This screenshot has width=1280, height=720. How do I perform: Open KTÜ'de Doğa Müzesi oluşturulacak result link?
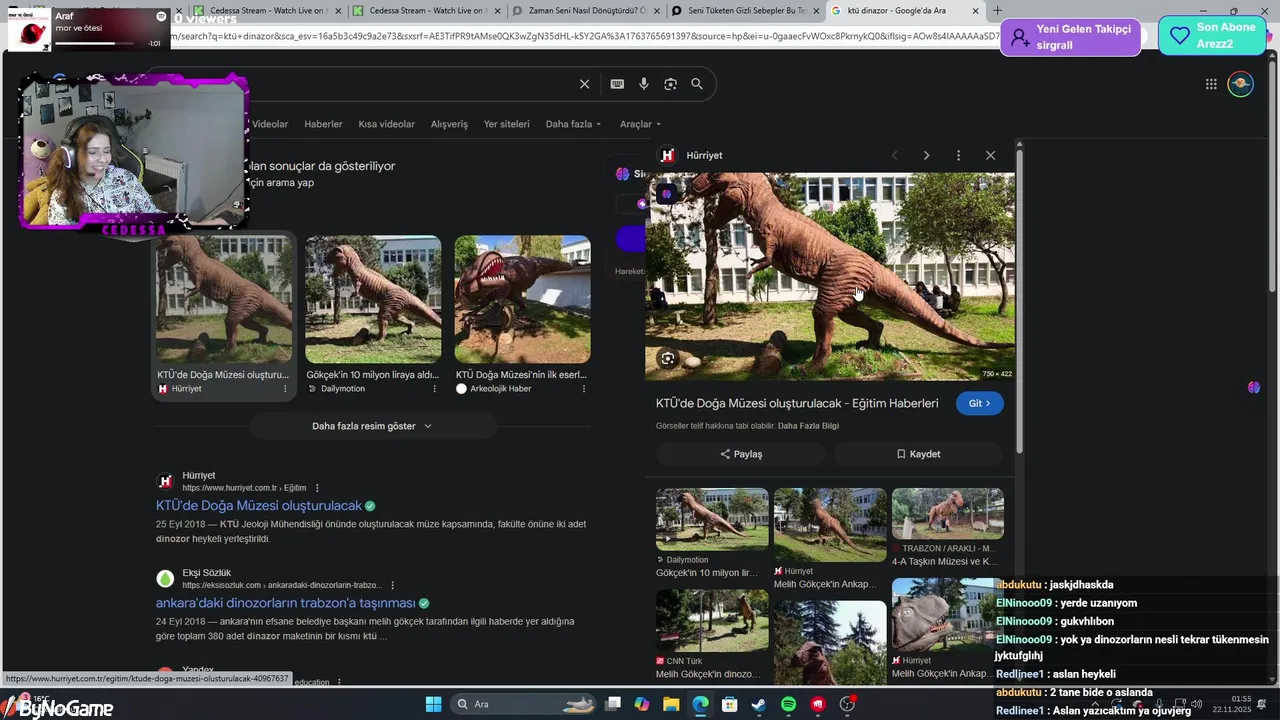259,506
